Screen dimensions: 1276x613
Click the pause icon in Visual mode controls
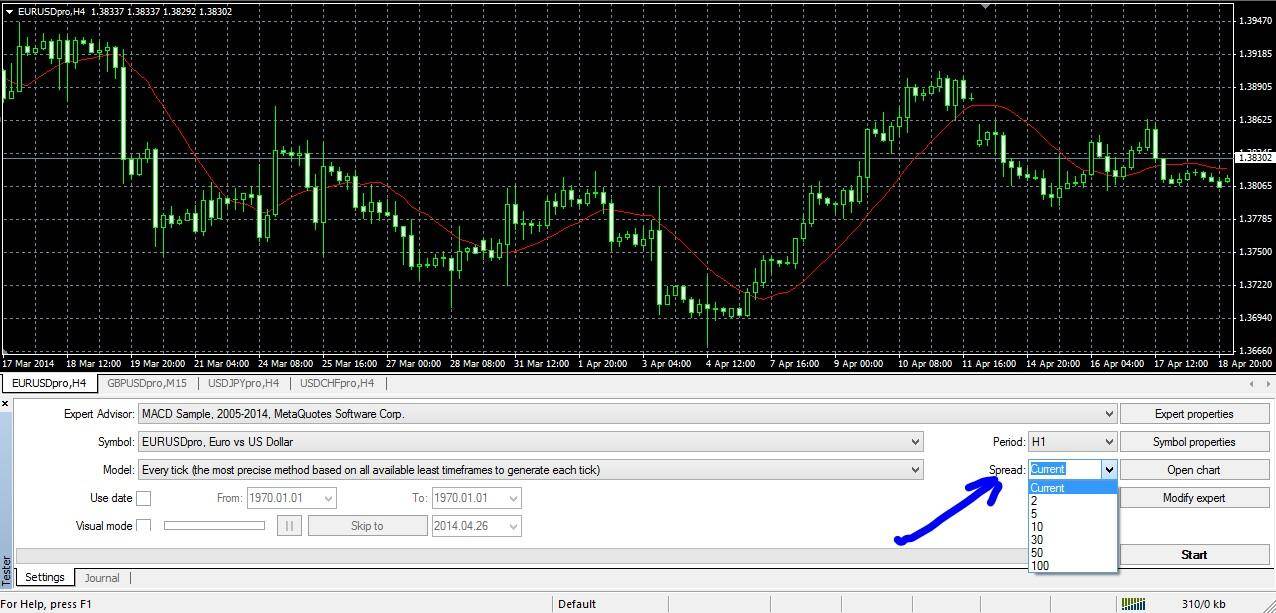coord(289,525)
